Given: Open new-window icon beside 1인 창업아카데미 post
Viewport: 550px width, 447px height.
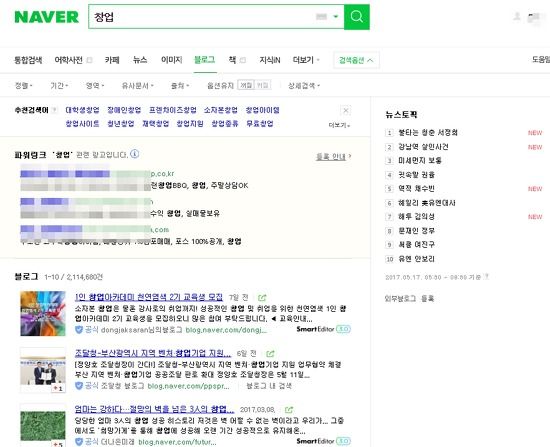Looking at the screenshot, I should [x=262, y=298].
